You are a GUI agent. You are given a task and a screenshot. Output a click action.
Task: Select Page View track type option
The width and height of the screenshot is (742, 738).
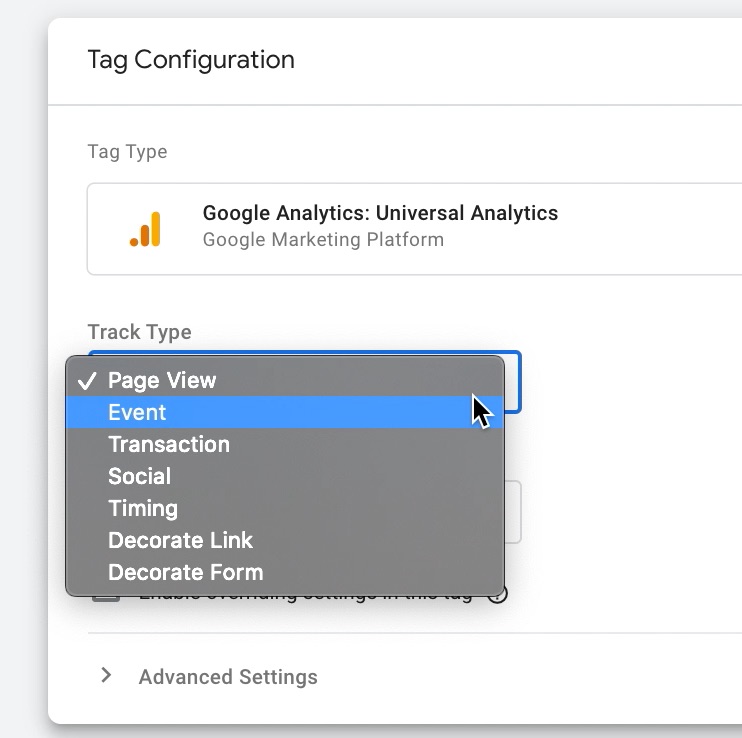click(284, 380)
